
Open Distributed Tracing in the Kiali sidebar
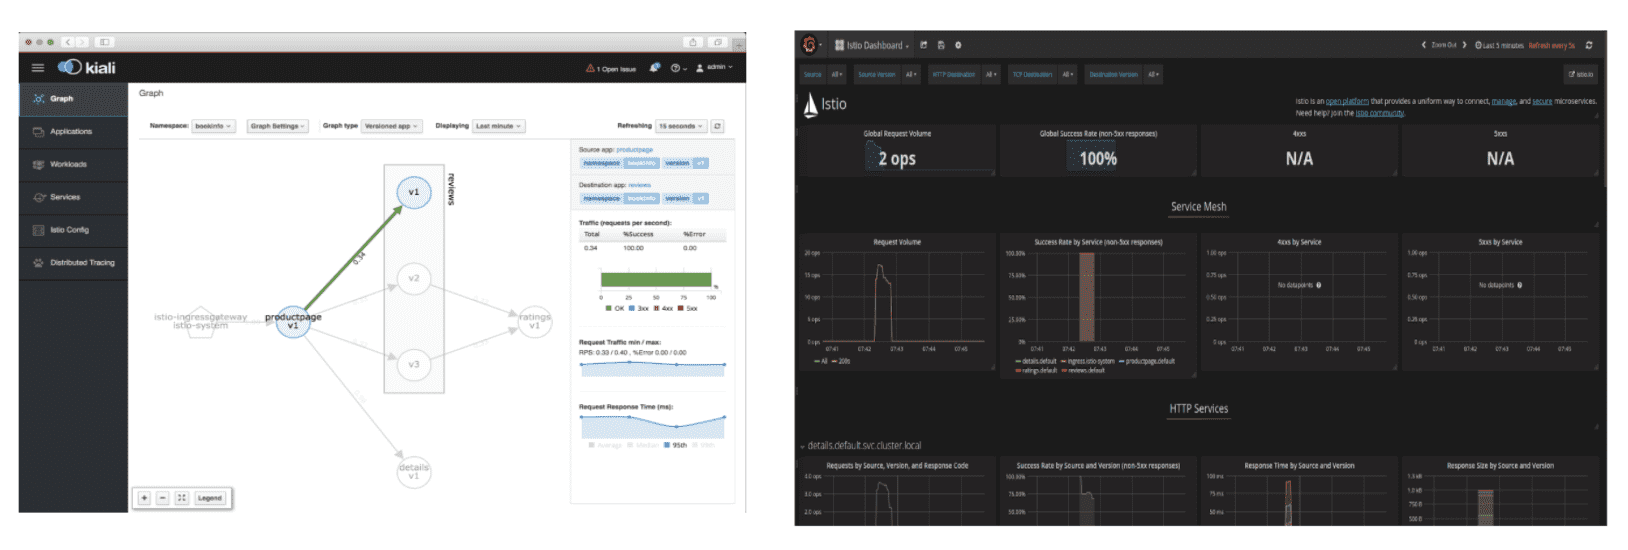73,263
